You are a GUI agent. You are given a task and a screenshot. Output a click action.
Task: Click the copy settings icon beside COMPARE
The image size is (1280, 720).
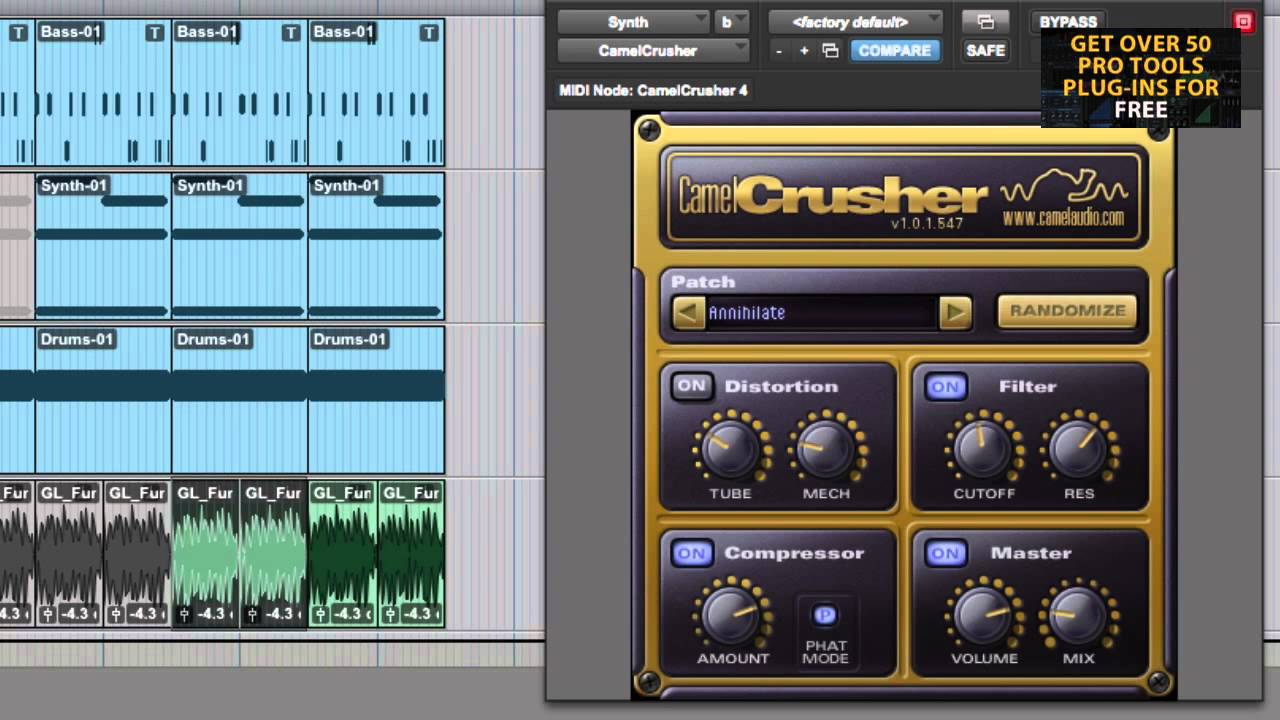coord(830,50)
